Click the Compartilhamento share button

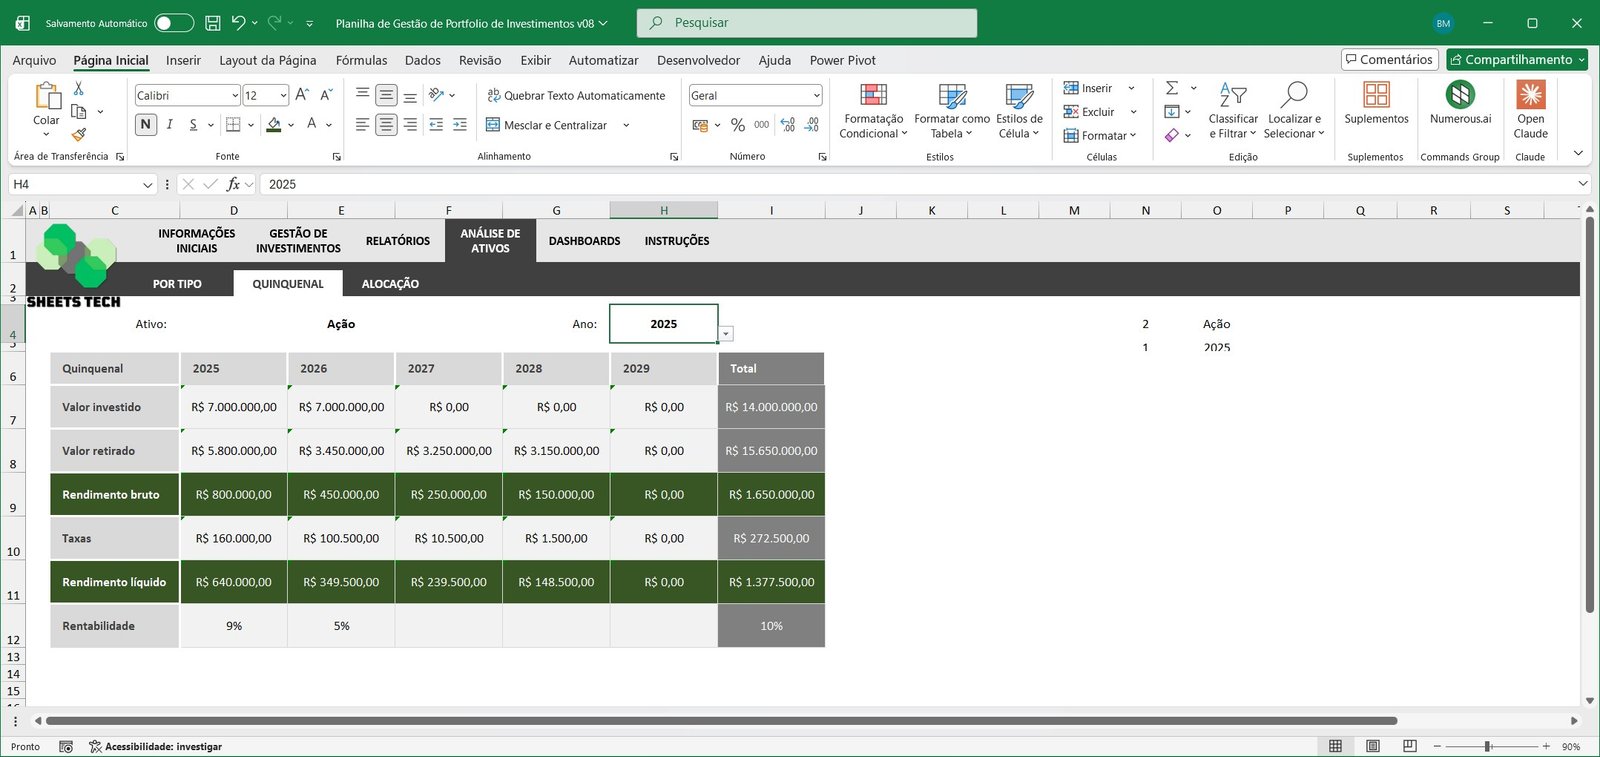[x=1516, y=60]
